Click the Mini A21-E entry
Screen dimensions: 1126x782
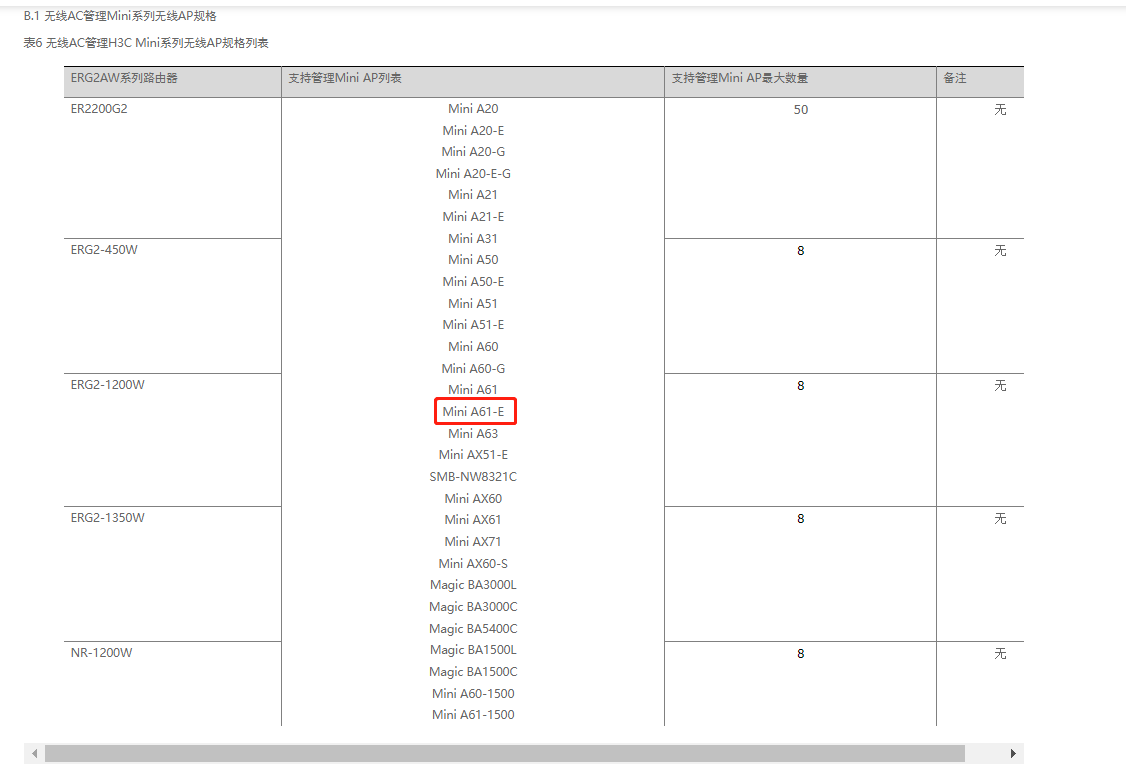point(473,217)
